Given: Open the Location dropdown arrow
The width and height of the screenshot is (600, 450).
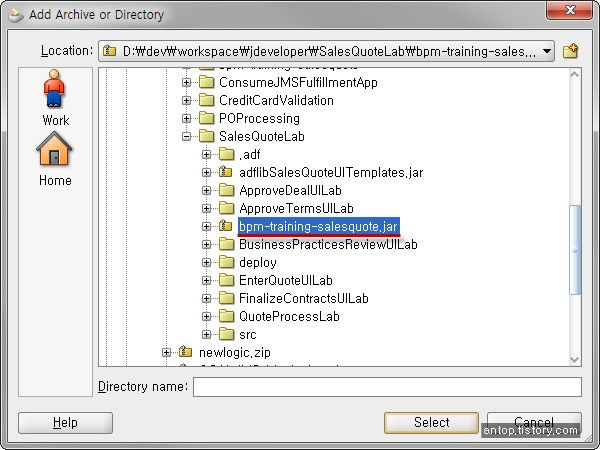Looking at the screenshot, I should click(547, 51).
